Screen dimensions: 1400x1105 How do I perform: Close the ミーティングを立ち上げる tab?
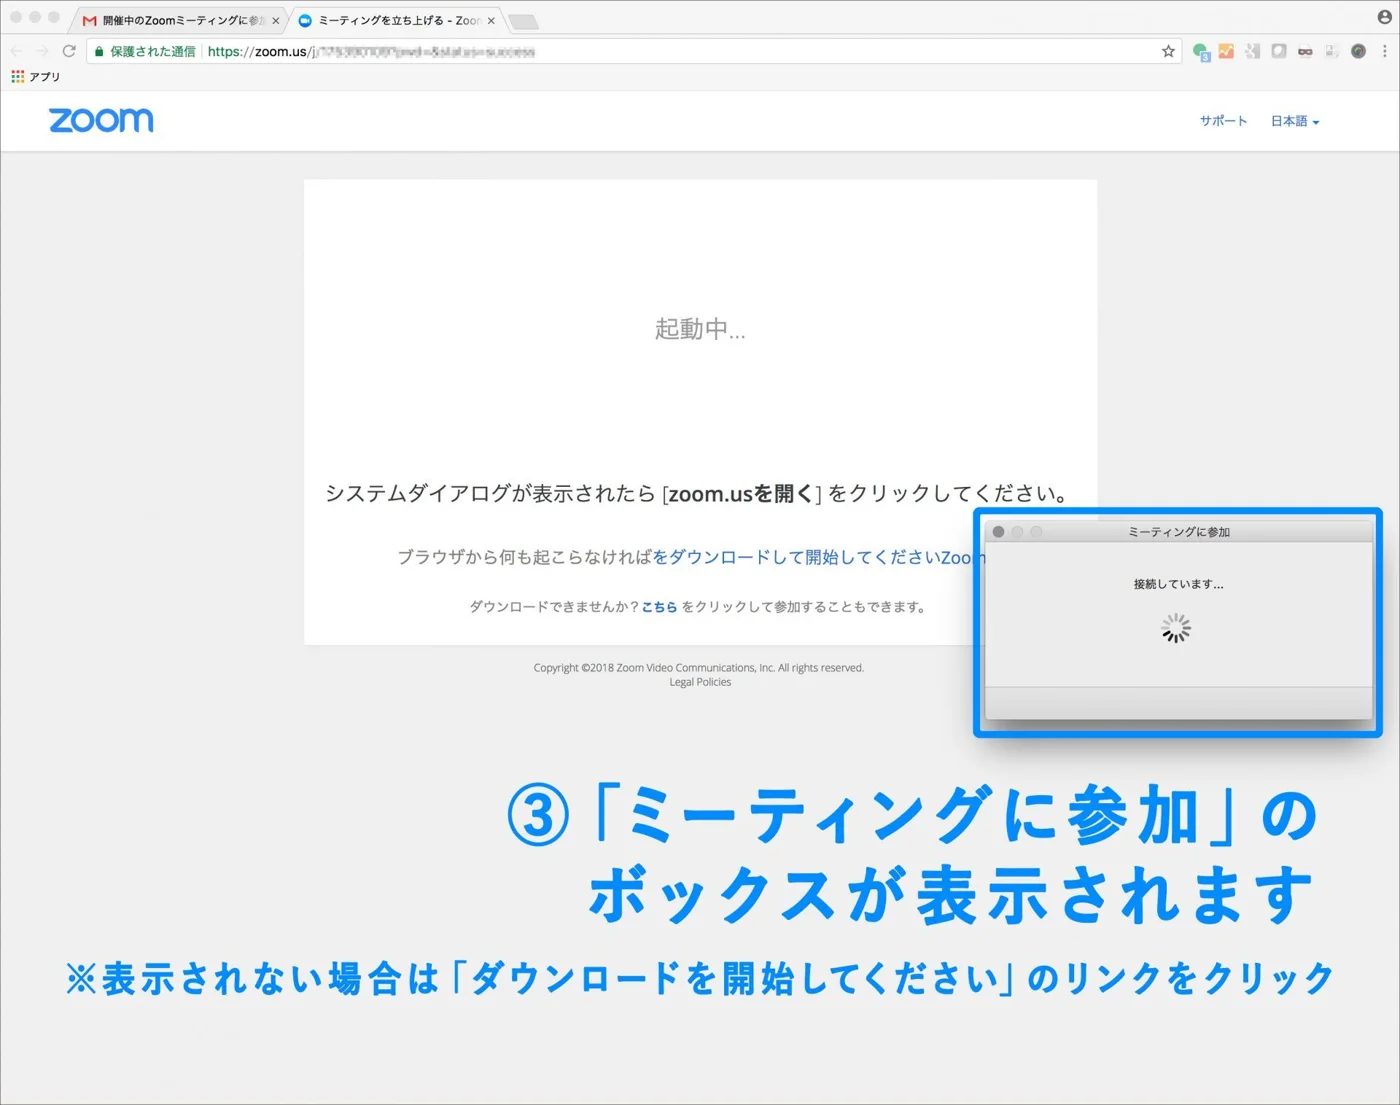pos(491,20)
